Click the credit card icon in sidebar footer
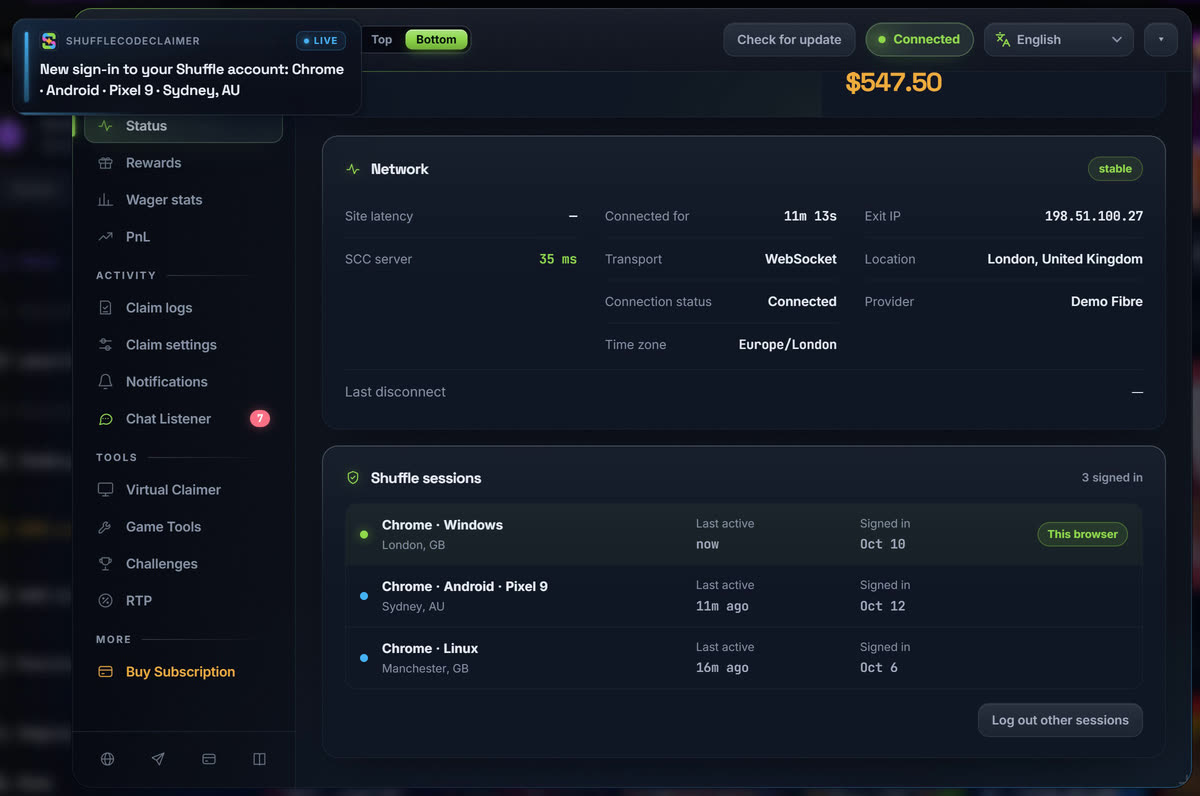The height and width of the screenshot is (796, 1200). 209,759
